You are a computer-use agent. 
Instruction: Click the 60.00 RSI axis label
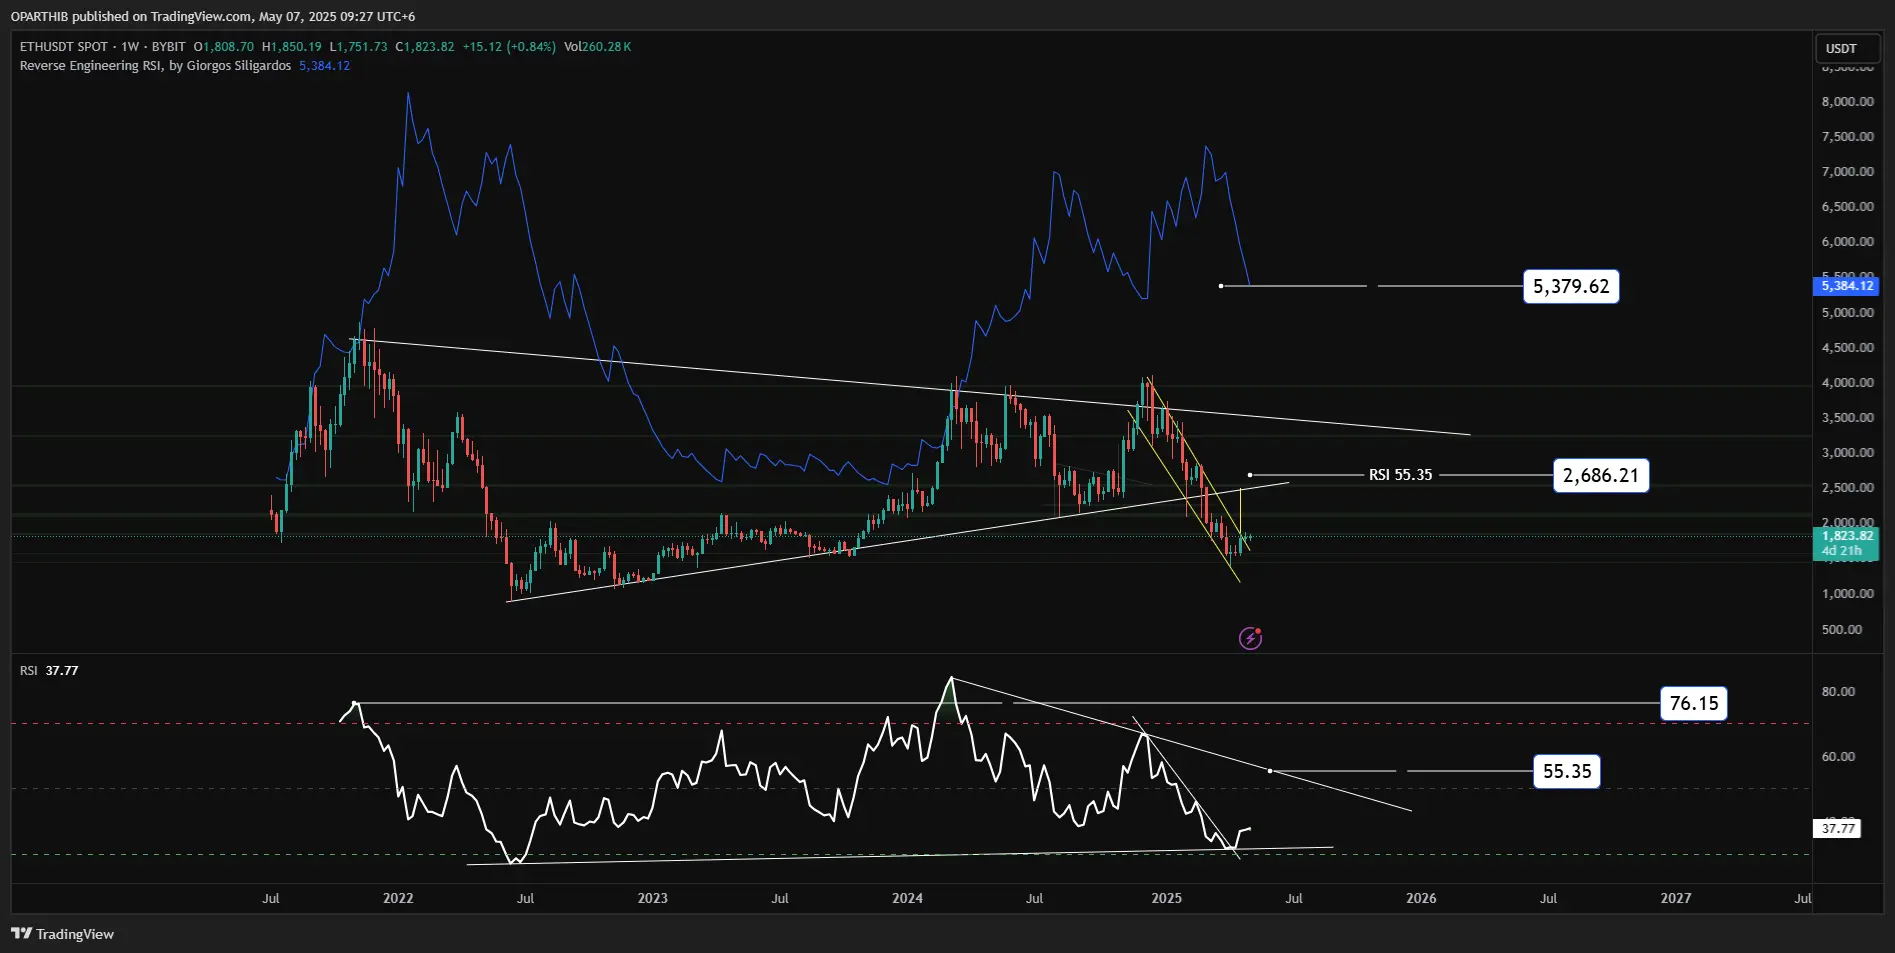pyautogui.click(x=1838, y=756)
